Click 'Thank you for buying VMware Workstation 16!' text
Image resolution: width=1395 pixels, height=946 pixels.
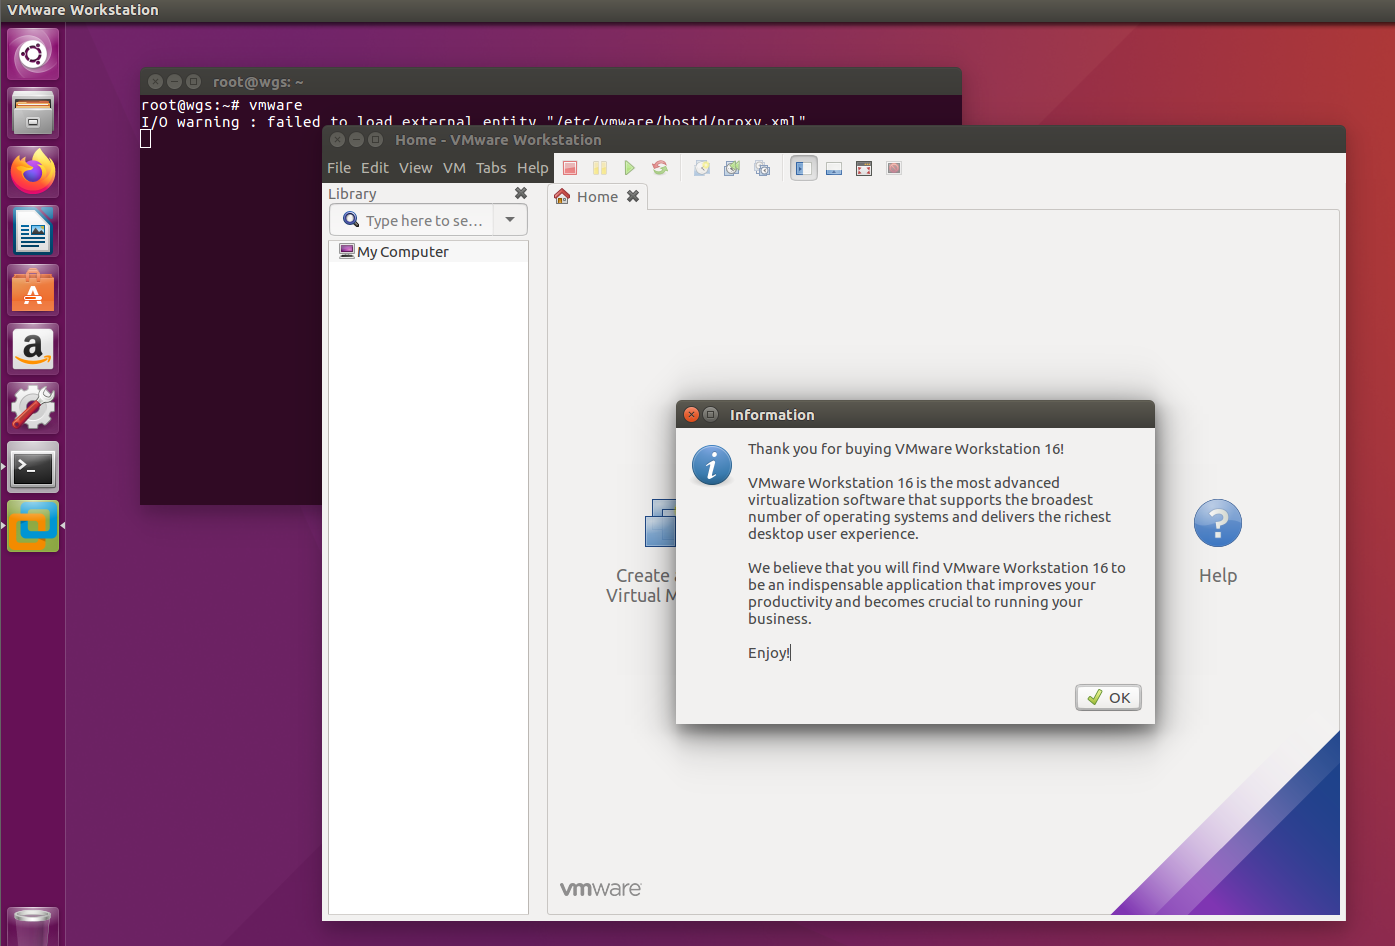pyautogui.click(x=906, y=449)
